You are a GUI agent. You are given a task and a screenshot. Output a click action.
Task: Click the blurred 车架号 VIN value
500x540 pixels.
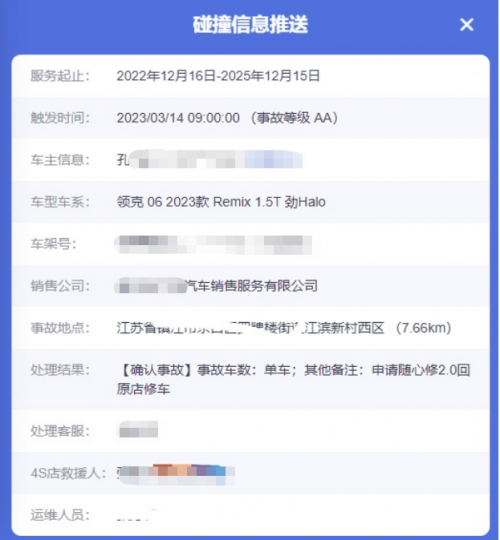(213, 245)
